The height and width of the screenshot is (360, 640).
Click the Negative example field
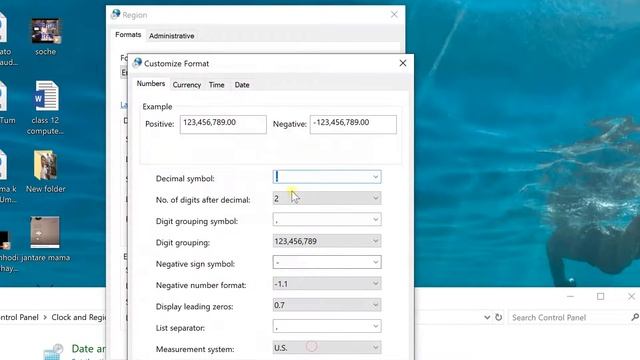[x=353, y=124]
